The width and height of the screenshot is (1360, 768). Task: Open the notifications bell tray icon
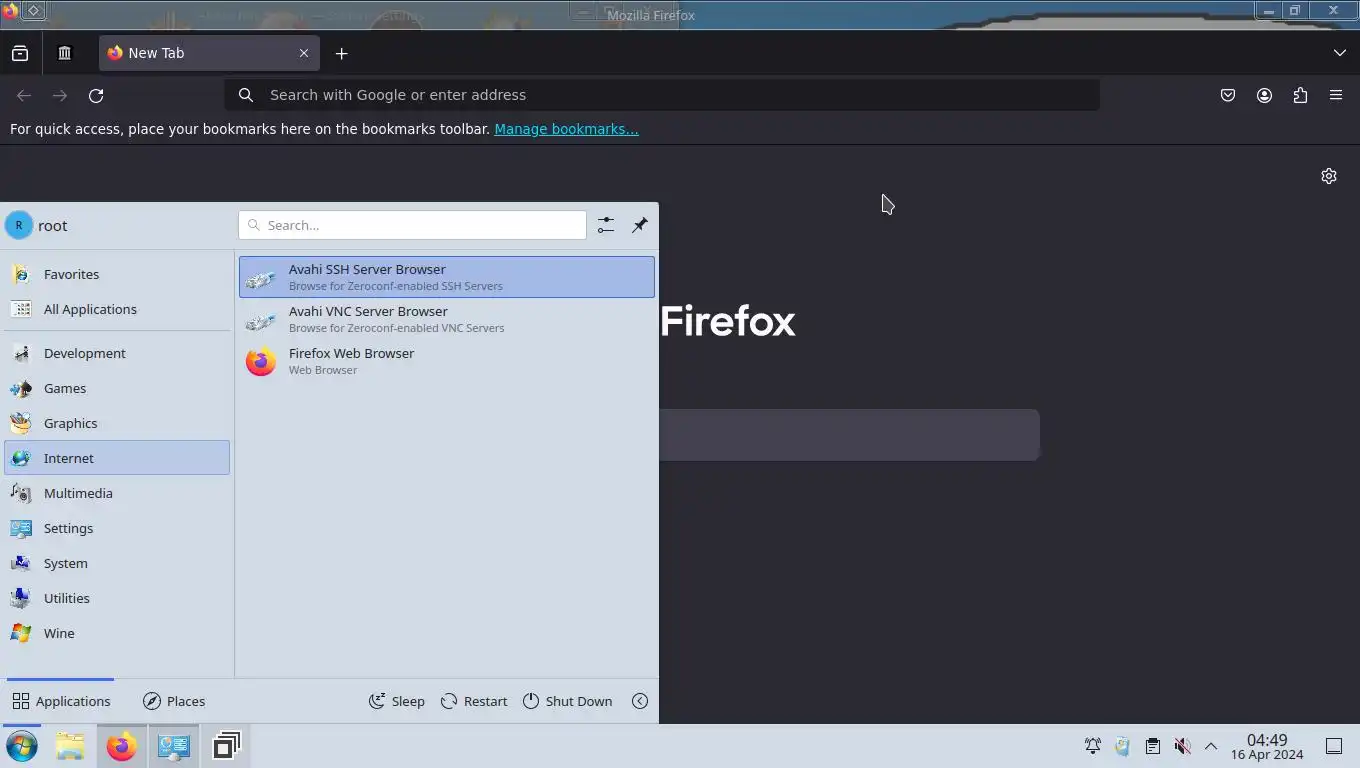tap(1093, 746)
